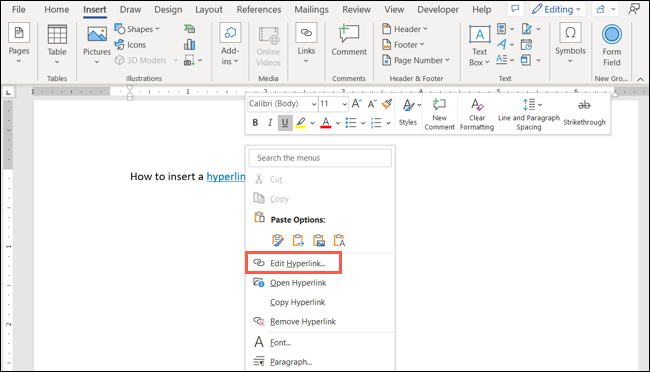Open the font name box Calibri (Body)
Image resolution: width=650 pixels, height=372 pixels.
pos(282,104)
